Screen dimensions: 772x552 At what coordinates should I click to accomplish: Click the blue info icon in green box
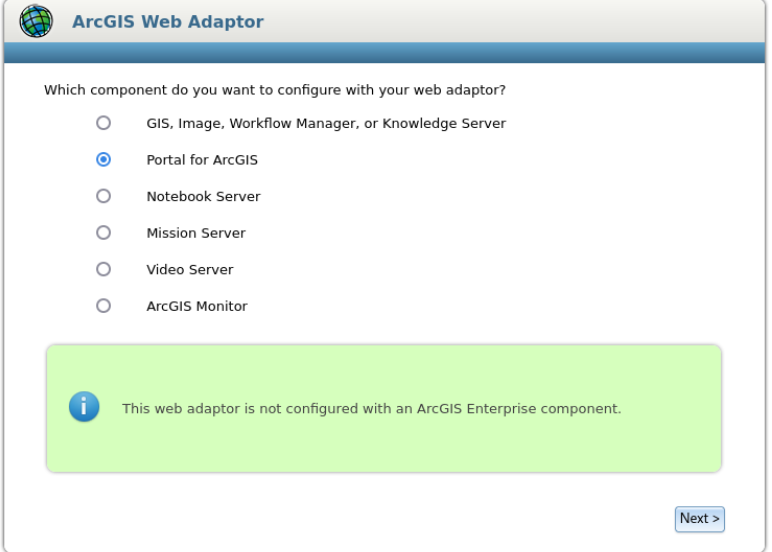click(x=84, y=407)
